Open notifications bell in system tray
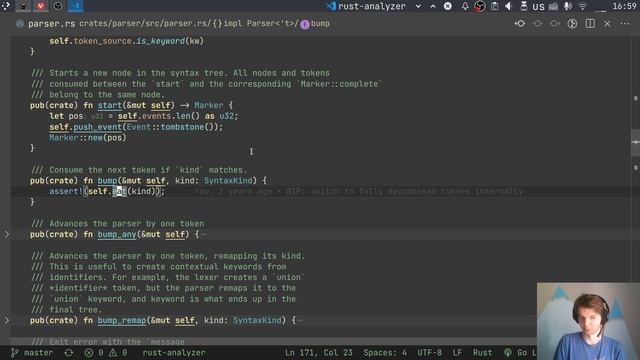640x360 pixels. (465, 6)
